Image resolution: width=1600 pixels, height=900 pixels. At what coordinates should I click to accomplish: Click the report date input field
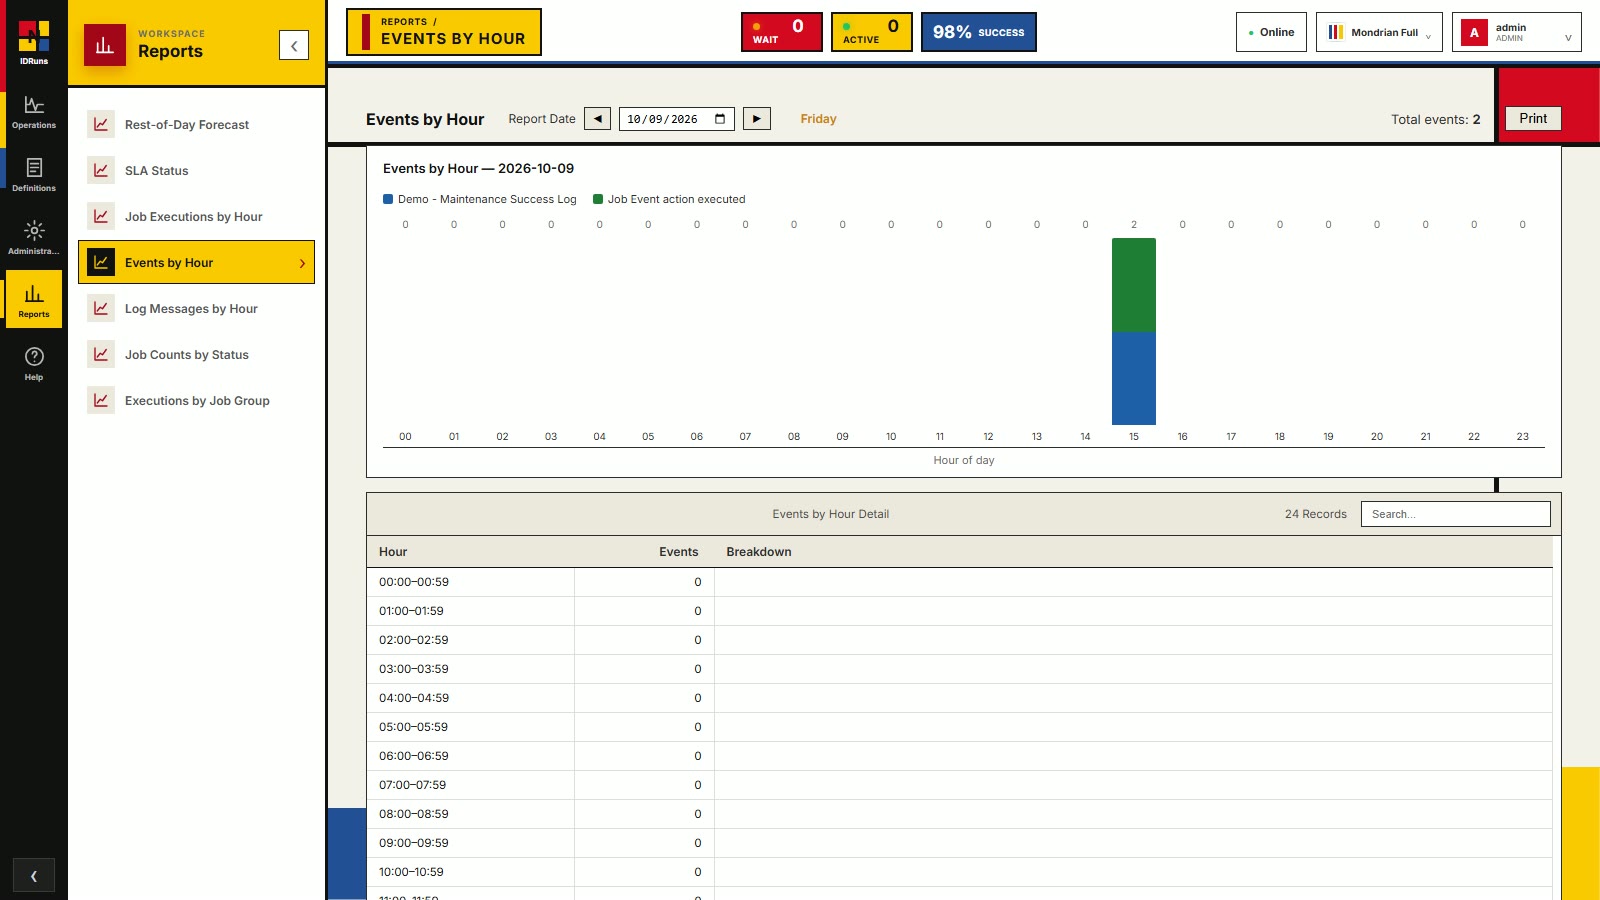(677, 119)
